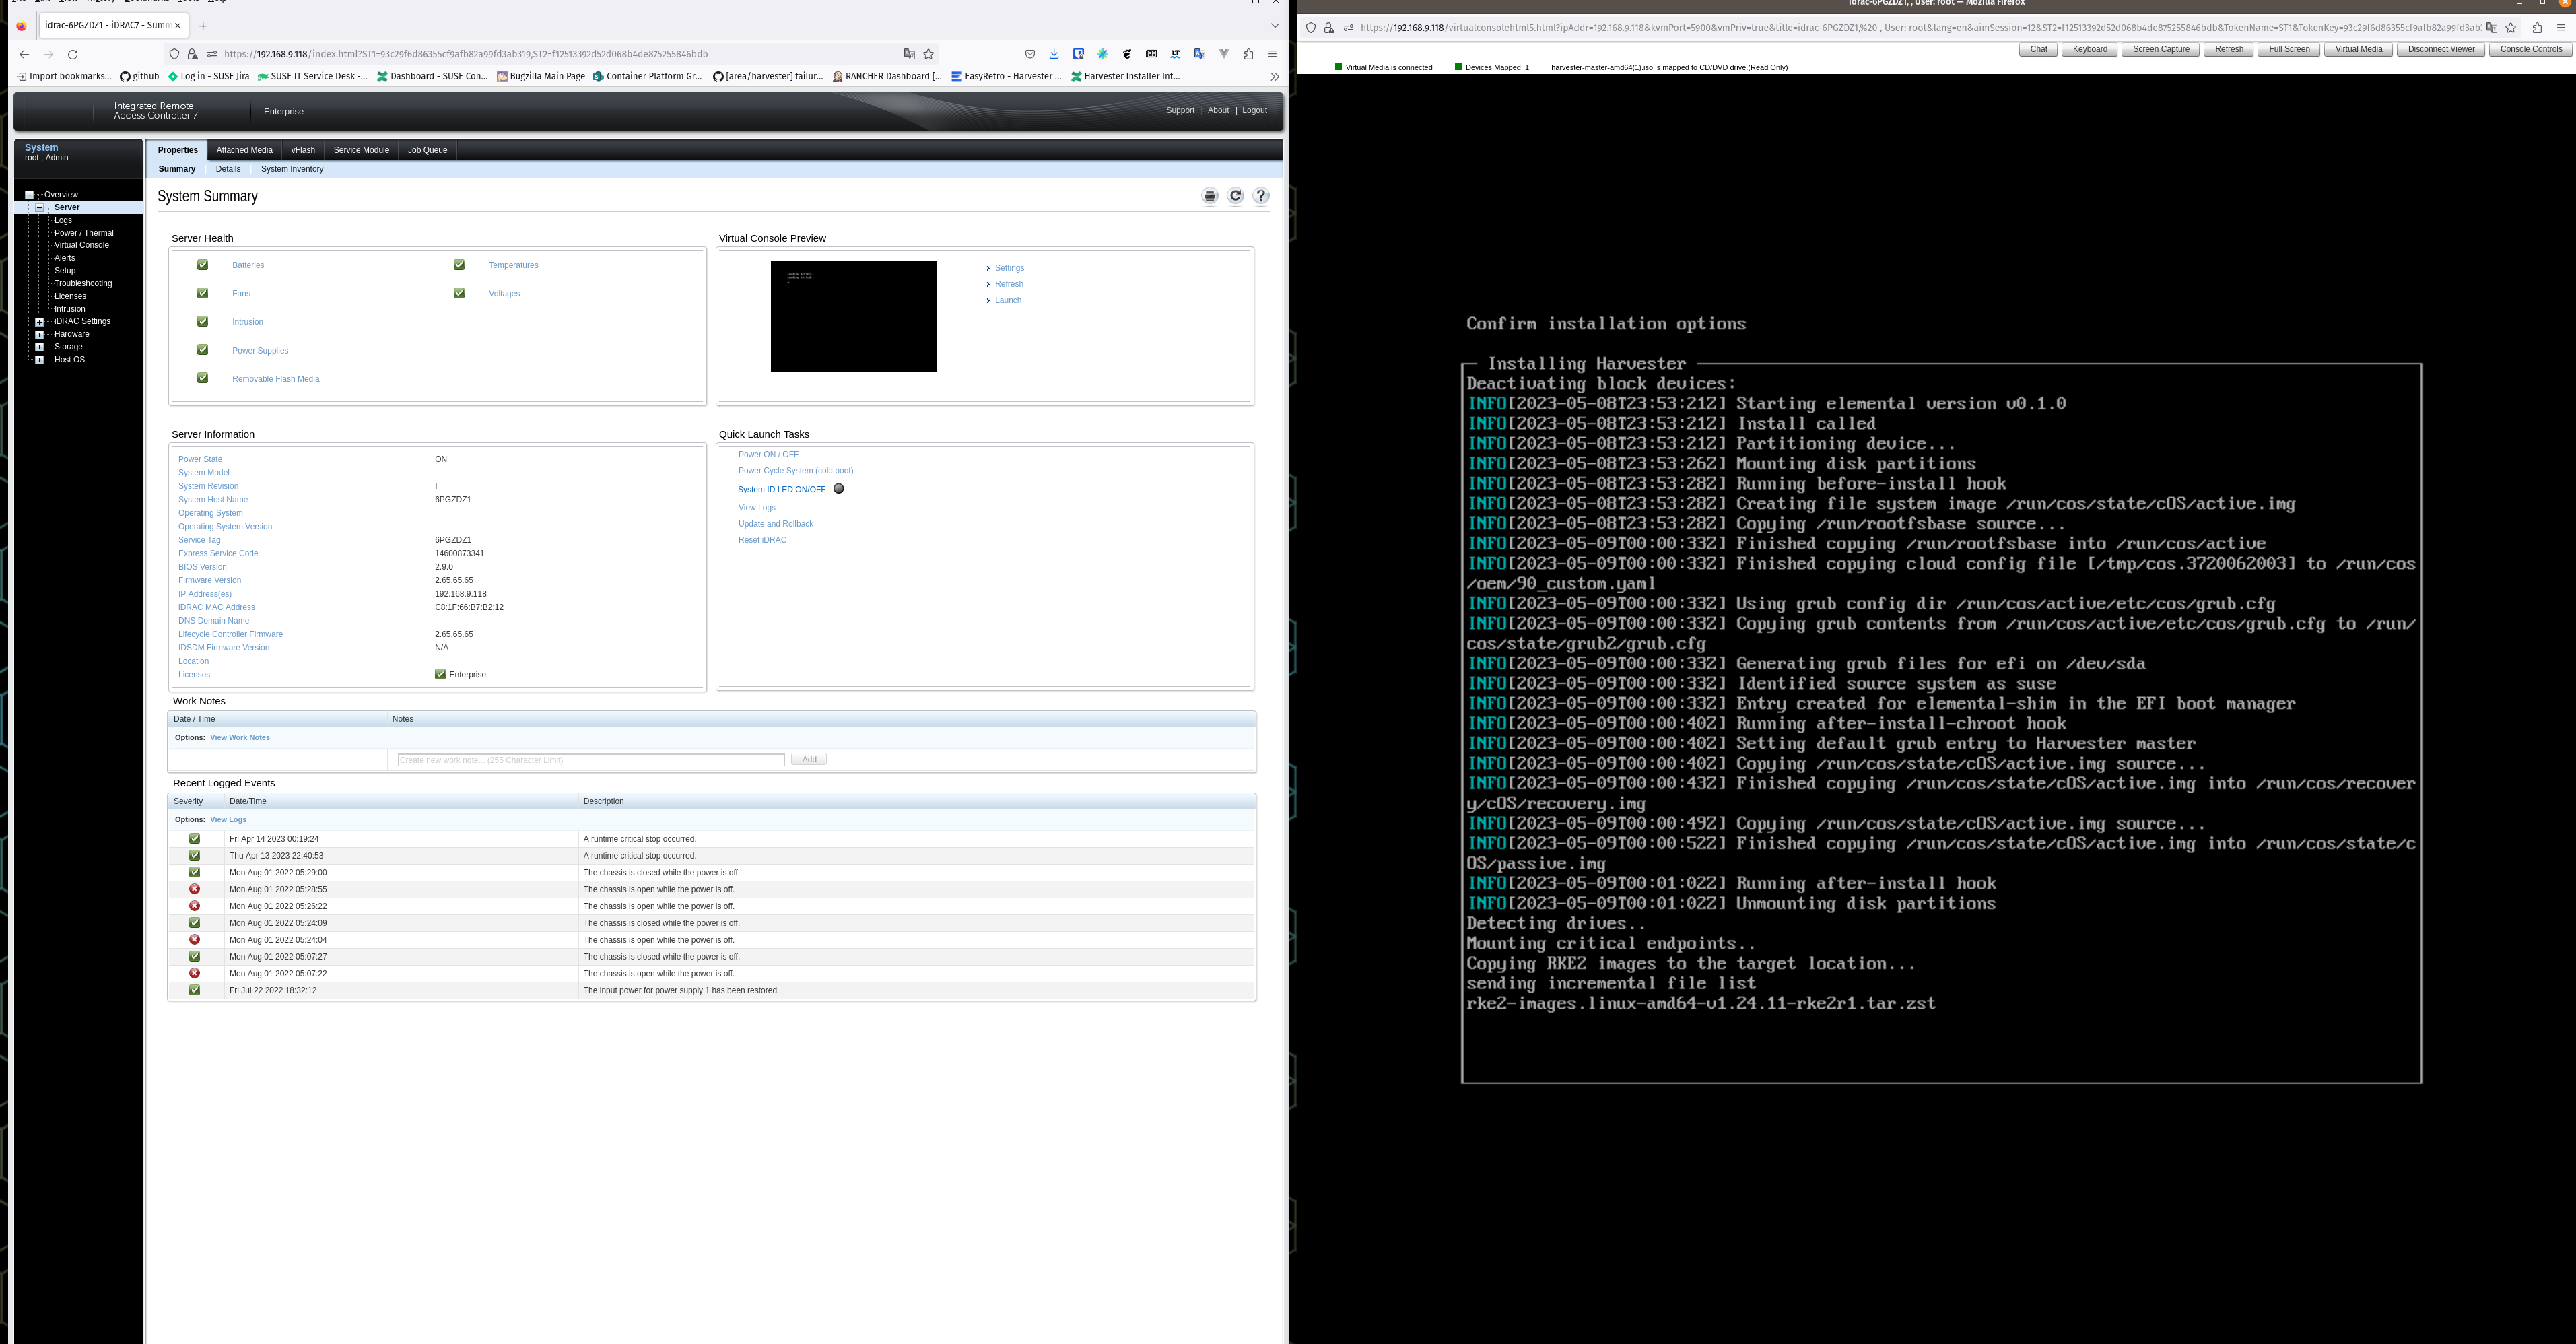This screenshot has width=2576, height=1344.
Task: Open Troubleshooting in the sidebar tree
Action: 83,284
